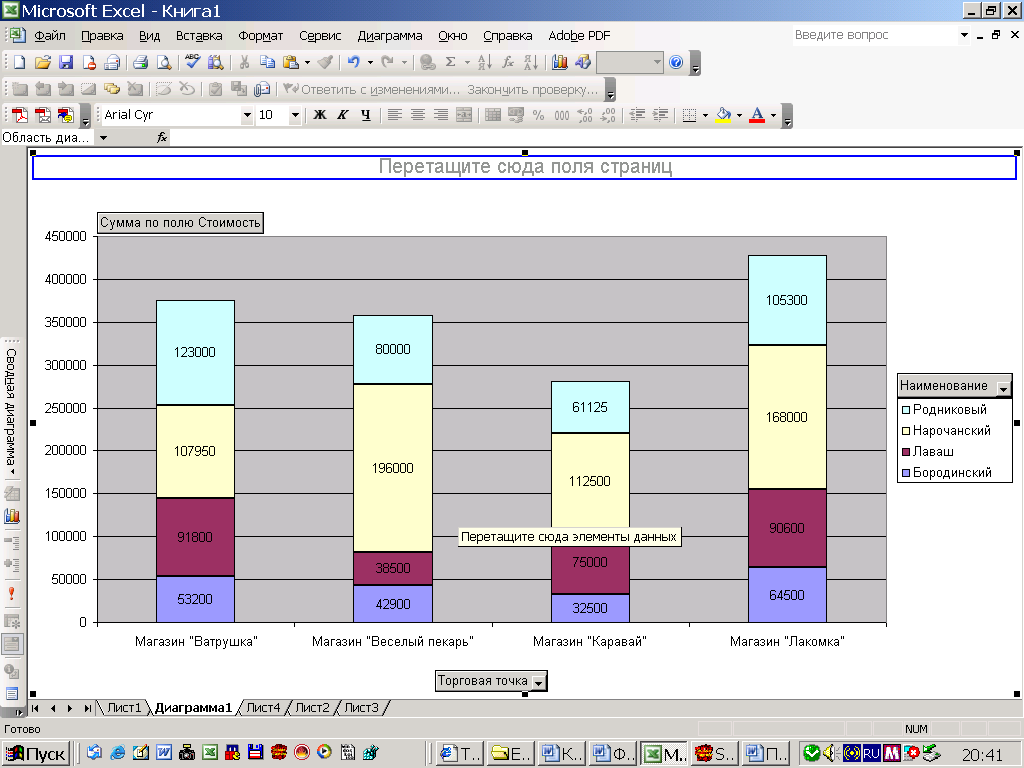
Task: Toggle italic formatting (К)
Action: [x=343, y=115]
